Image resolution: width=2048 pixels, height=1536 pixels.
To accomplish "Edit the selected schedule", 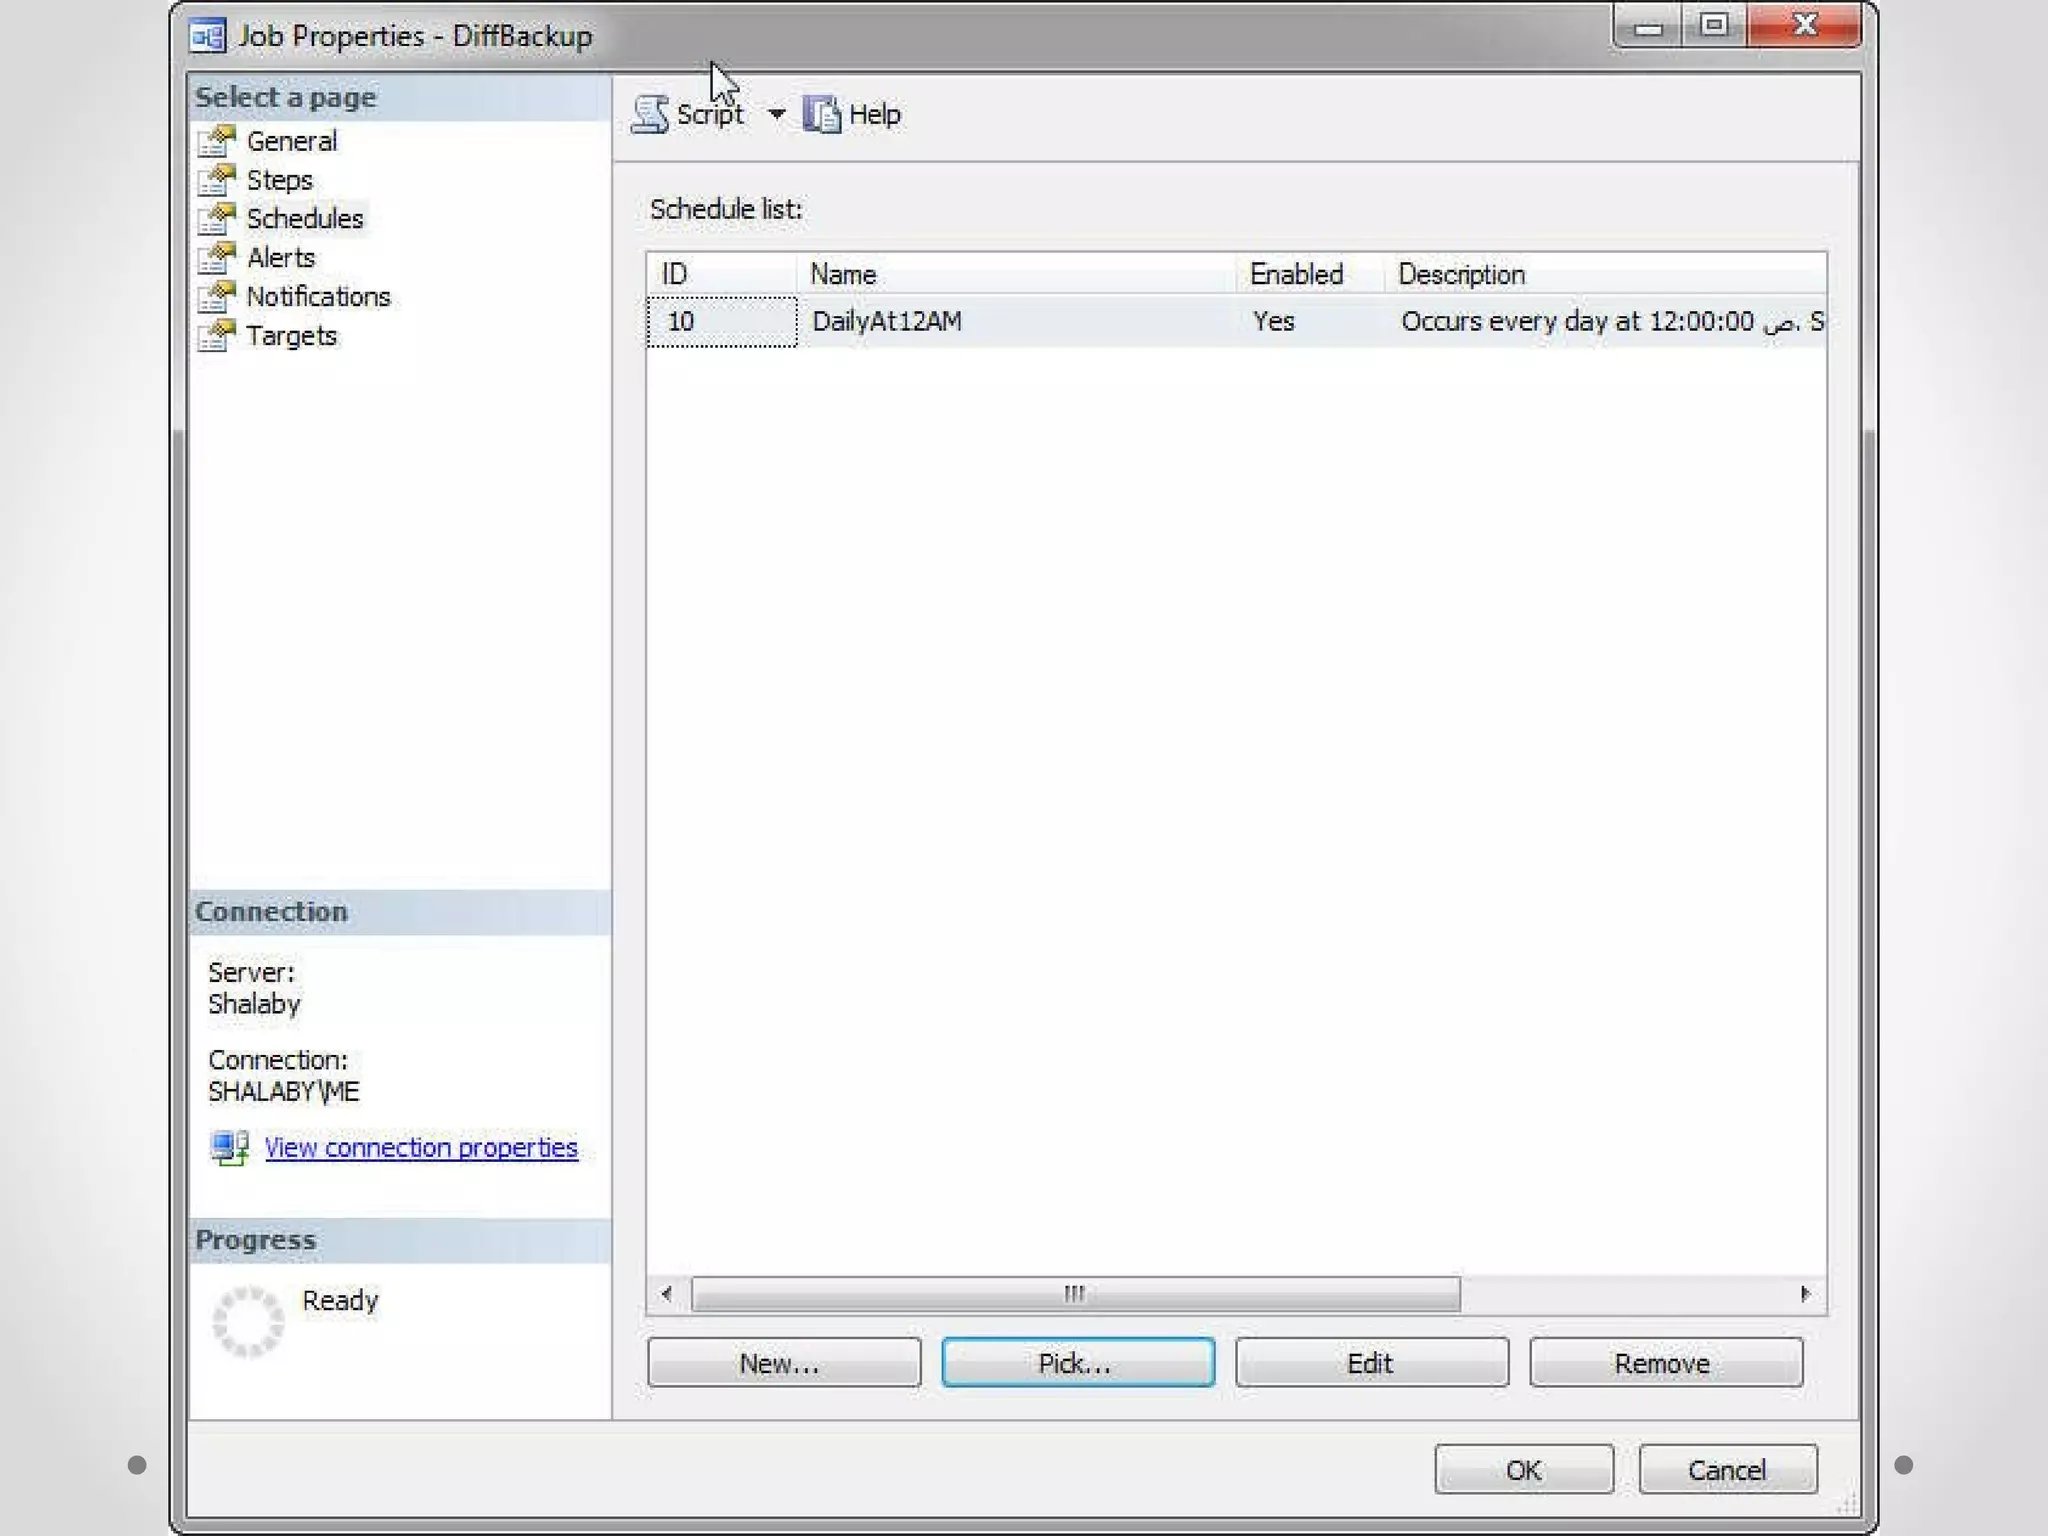I will coord(1371,1362).
